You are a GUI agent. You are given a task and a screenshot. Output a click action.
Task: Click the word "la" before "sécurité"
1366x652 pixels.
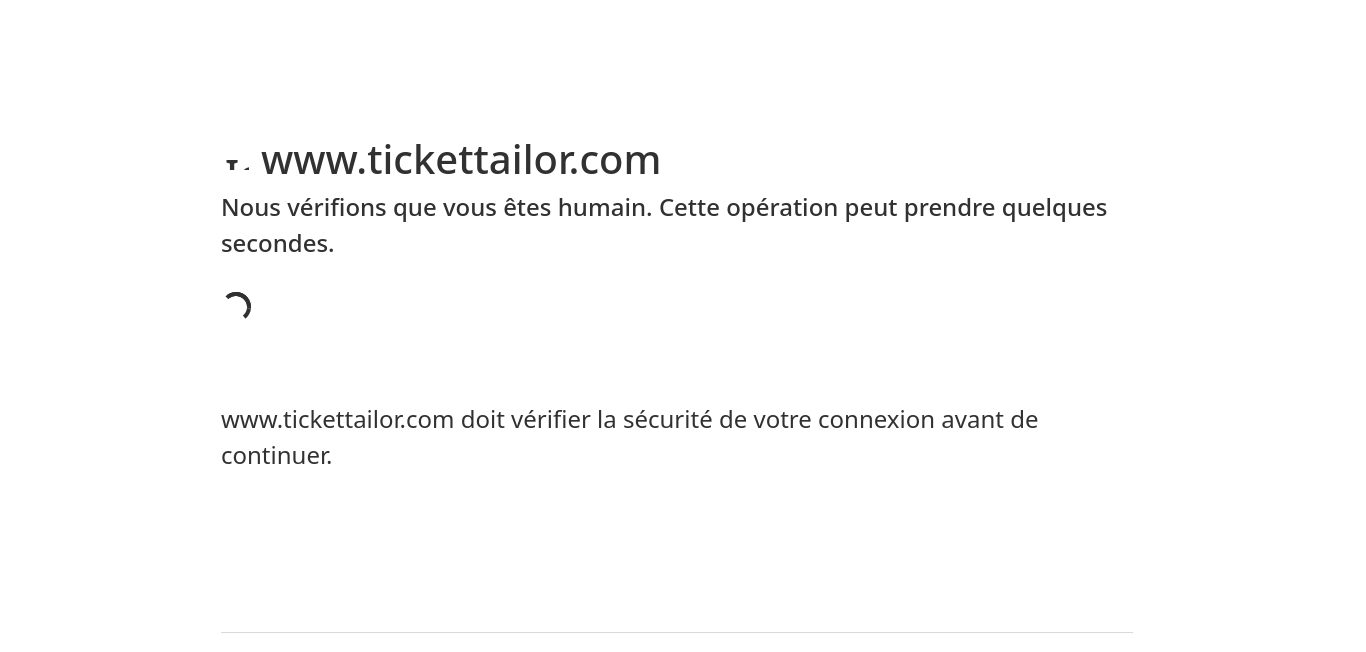[606, 420]
